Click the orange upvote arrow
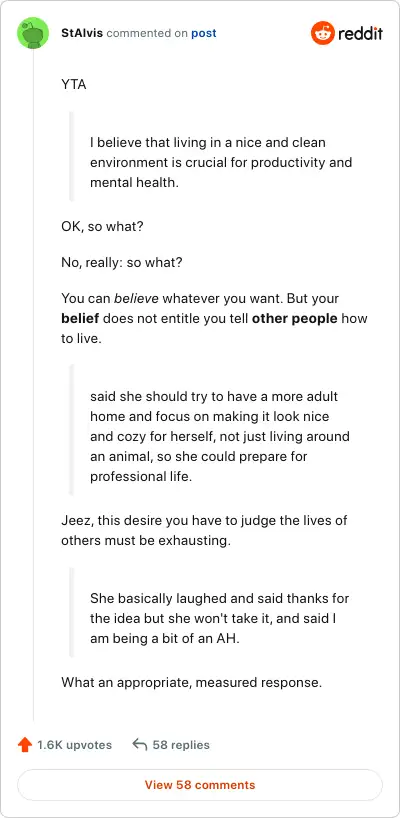The image size is (400, 818). click(25, 744)
